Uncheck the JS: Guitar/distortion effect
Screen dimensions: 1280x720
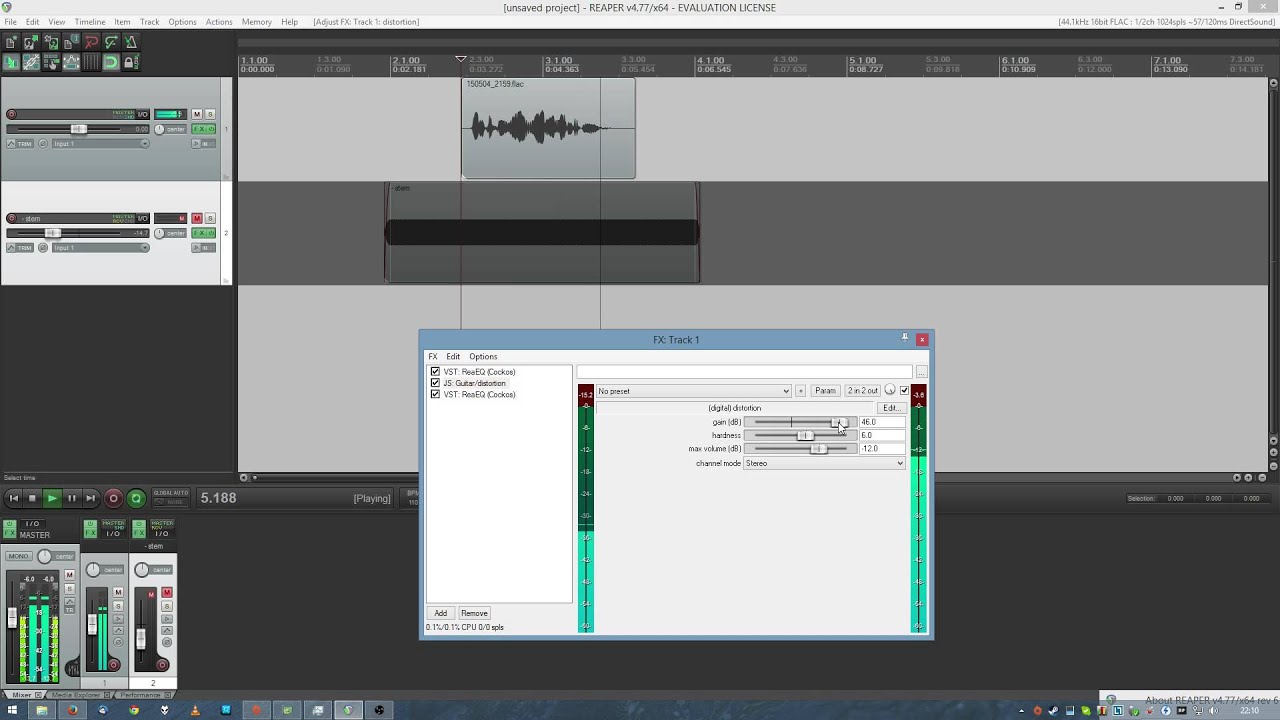point(435,383)
